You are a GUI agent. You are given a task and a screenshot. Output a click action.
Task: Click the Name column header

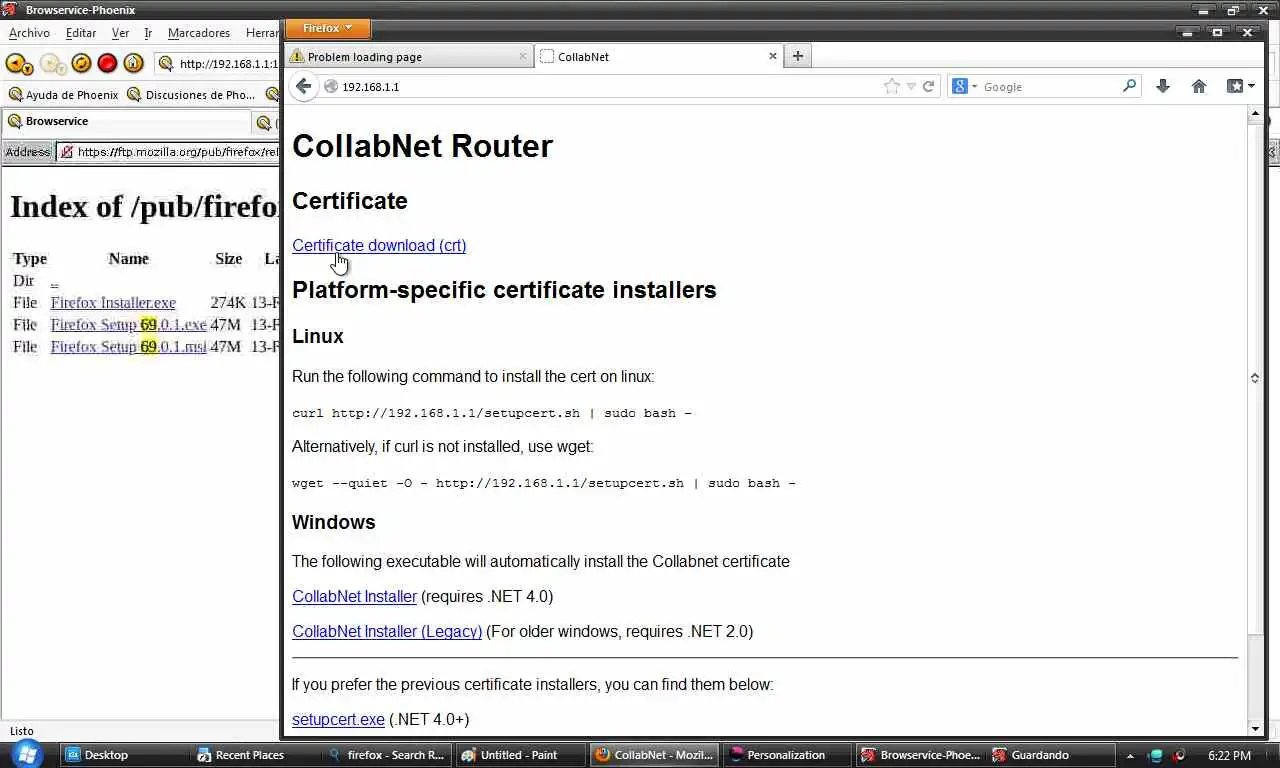128,259
